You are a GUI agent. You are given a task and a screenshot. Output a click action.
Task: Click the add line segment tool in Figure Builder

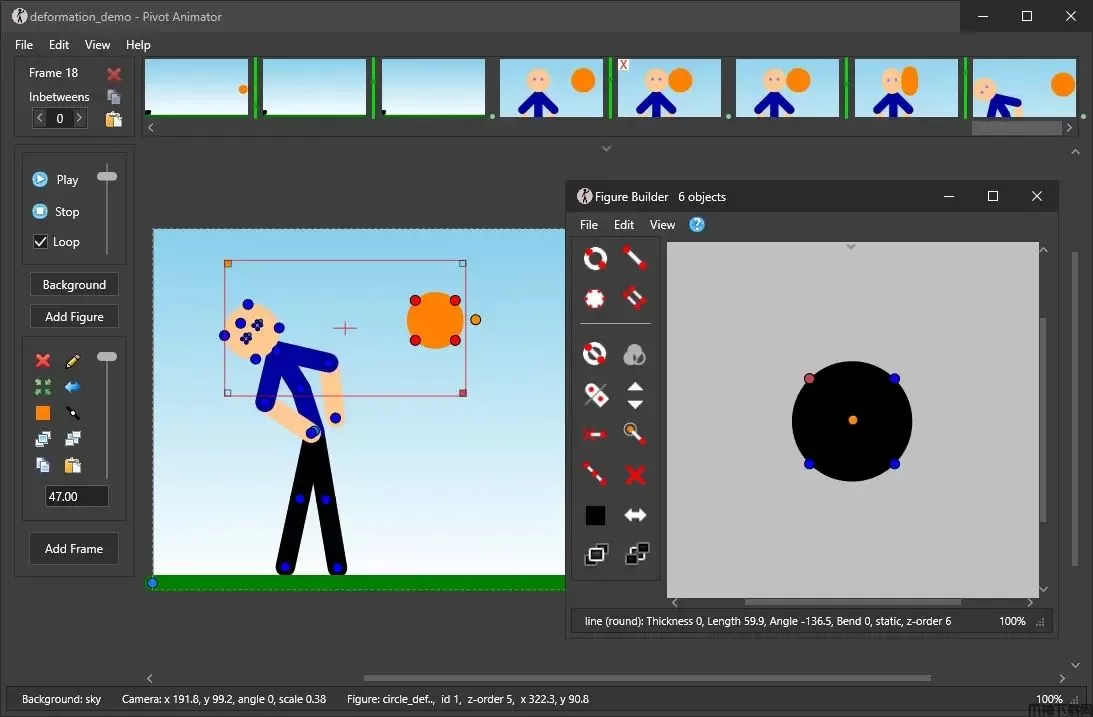click(x=635, y=259)
